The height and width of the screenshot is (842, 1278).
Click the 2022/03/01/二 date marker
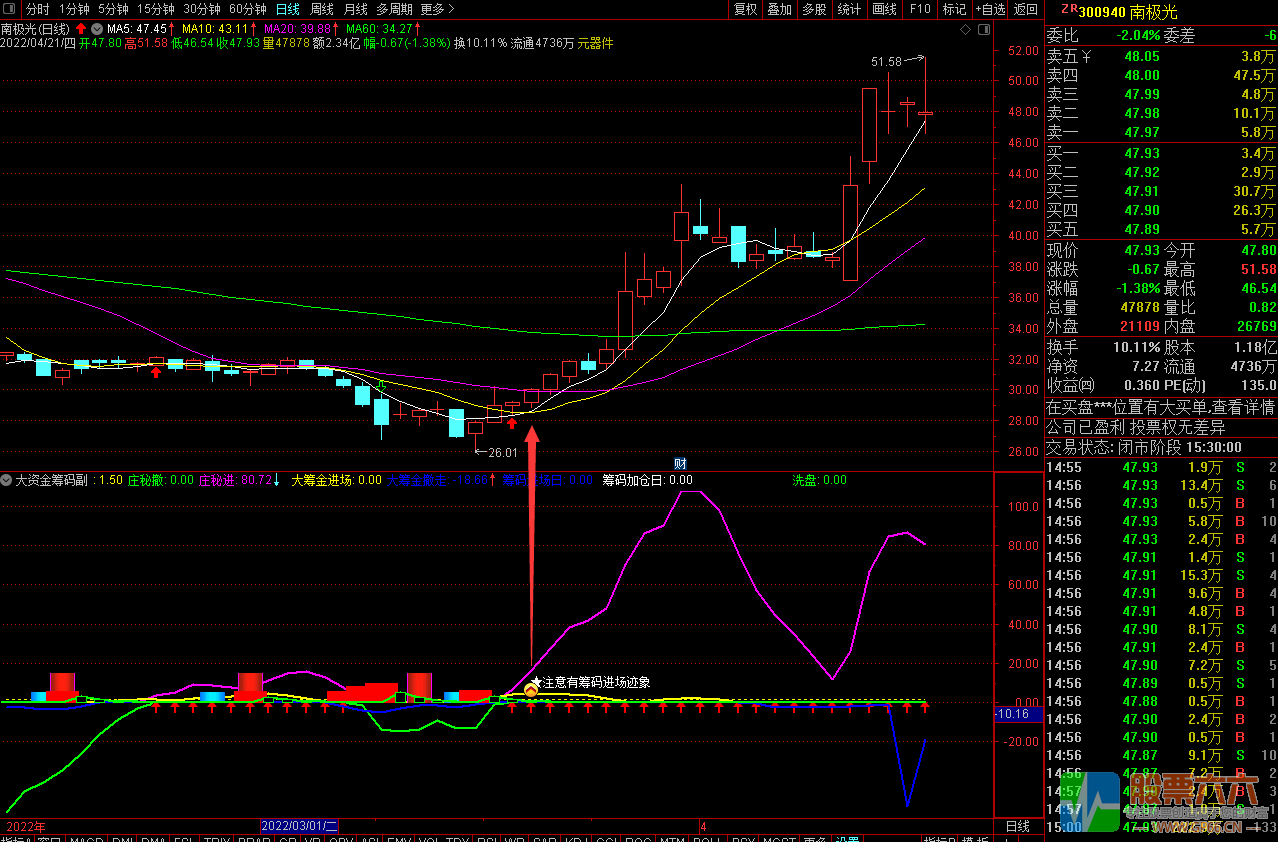point(300,827)
